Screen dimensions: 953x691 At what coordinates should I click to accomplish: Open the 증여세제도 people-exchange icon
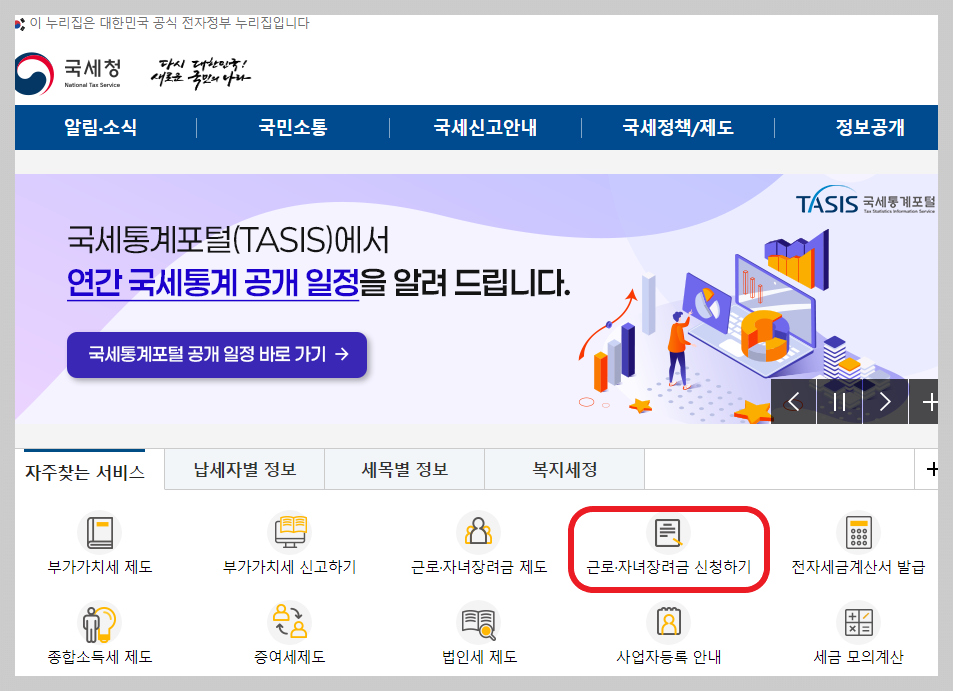(289, 622)
